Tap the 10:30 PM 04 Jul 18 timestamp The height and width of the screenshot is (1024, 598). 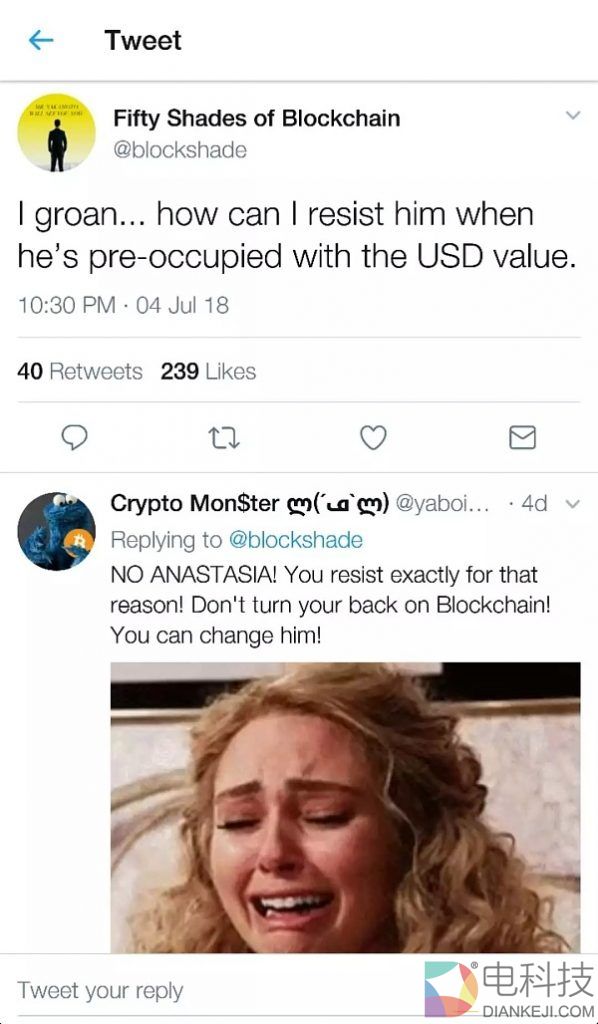coord(123,305)
